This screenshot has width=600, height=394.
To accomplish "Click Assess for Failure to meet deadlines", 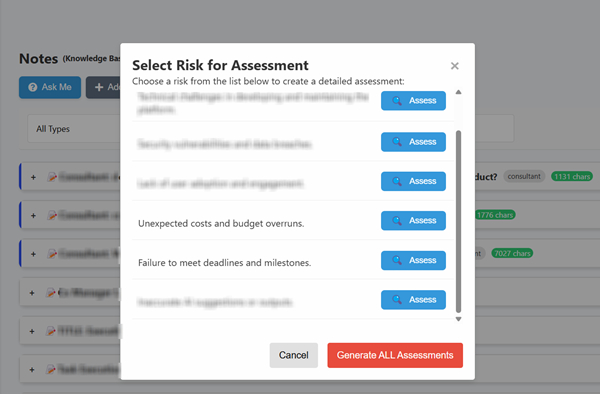I will (413, 260).
